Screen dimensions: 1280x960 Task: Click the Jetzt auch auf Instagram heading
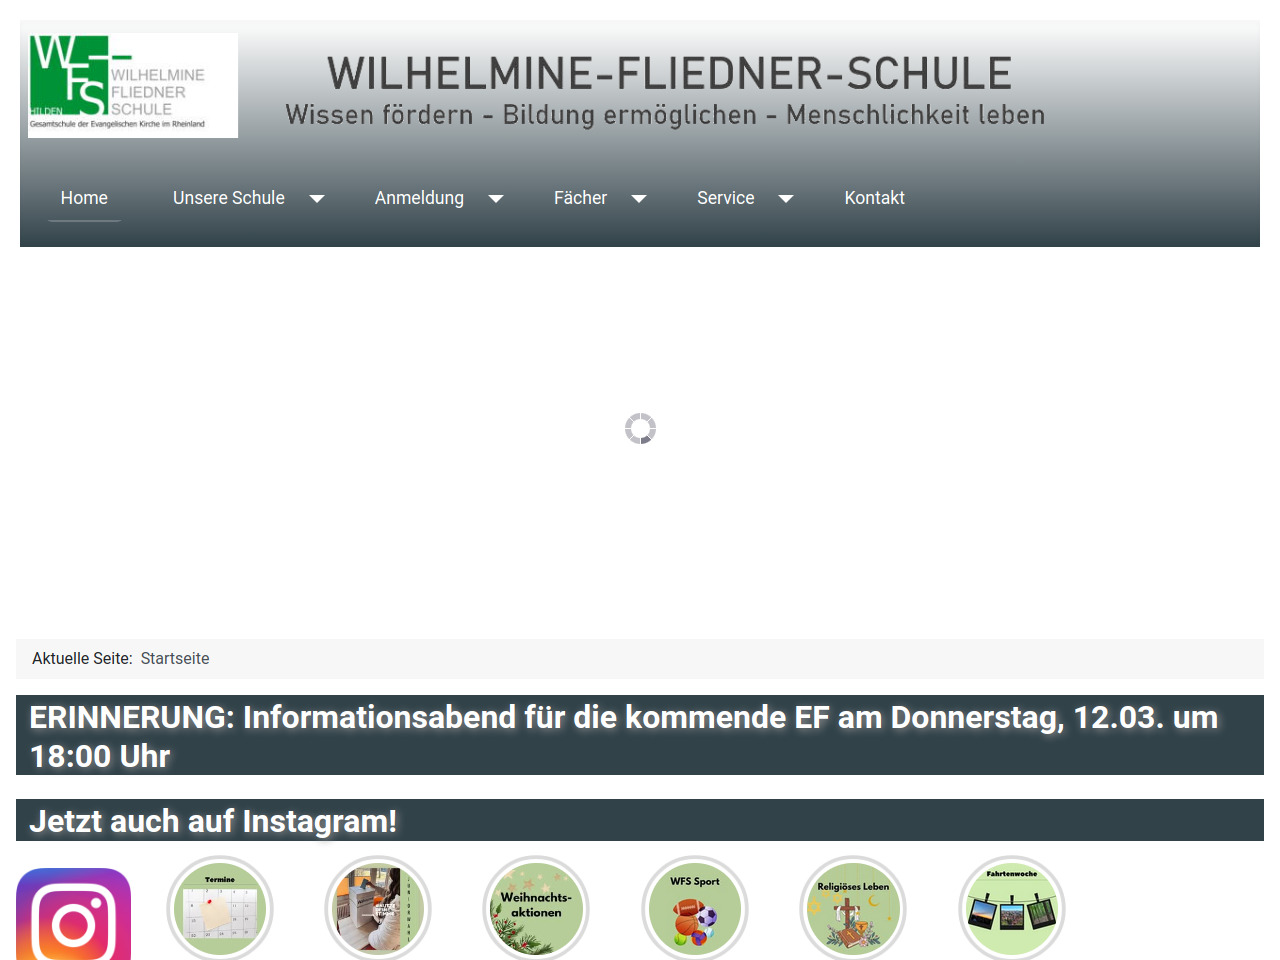(x=213, y=821)
